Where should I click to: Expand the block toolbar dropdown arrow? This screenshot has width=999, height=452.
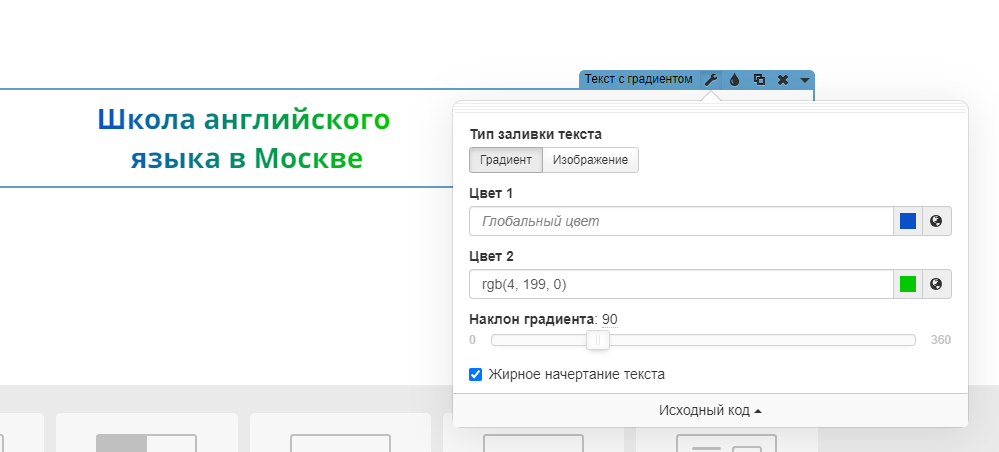click(x=805, y=80)
